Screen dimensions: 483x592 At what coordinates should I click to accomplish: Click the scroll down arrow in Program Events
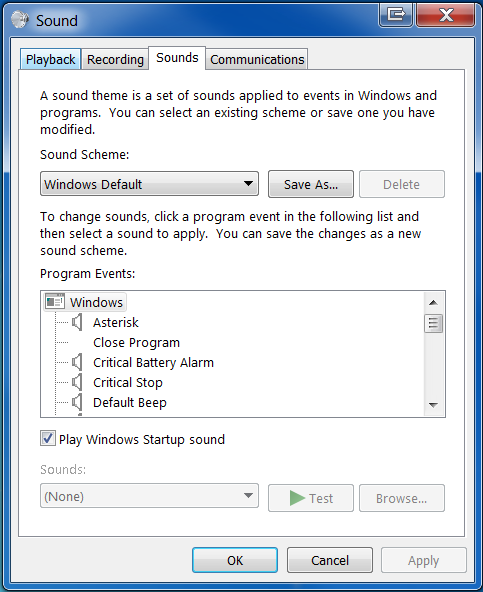click(x=434, y=405)
